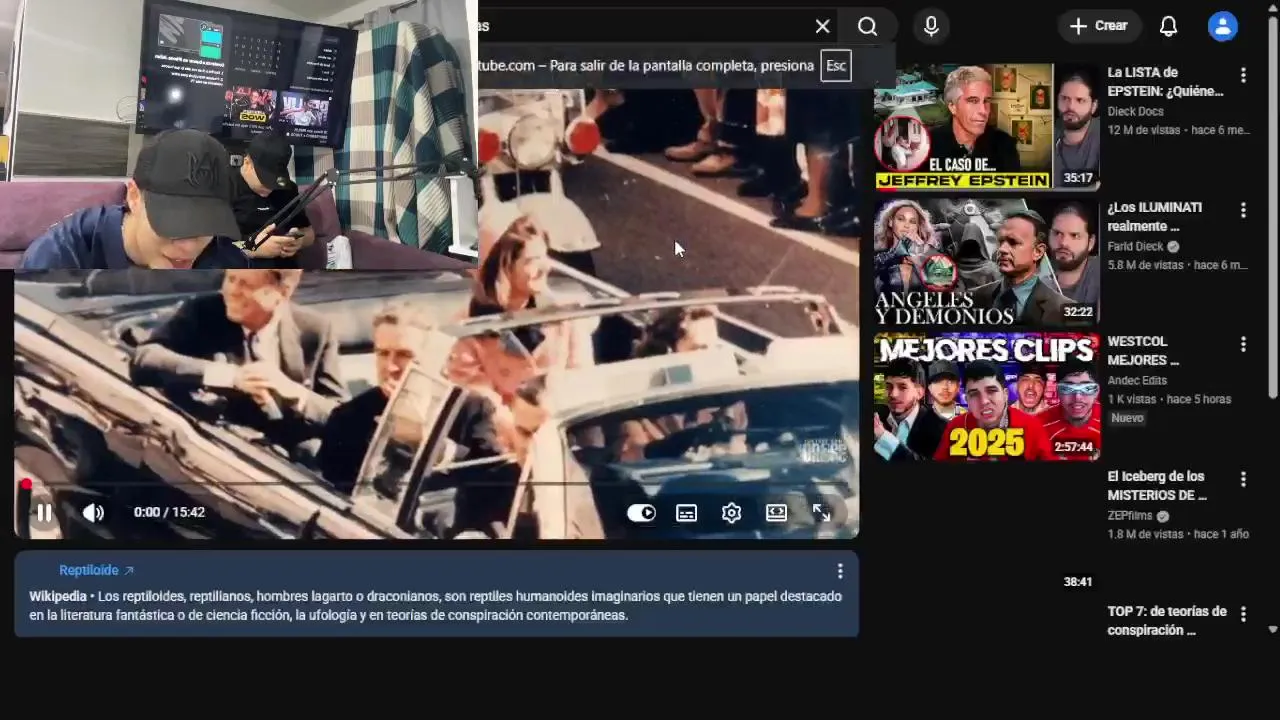
Task: Turn on subtitles with the captions icon
Action: click(x=686, y=513)
